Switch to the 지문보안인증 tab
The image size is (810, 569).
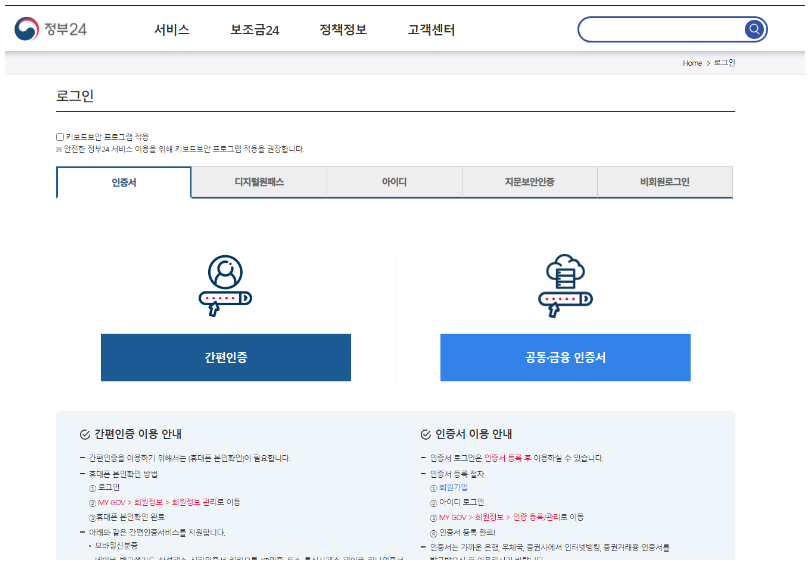529,182
